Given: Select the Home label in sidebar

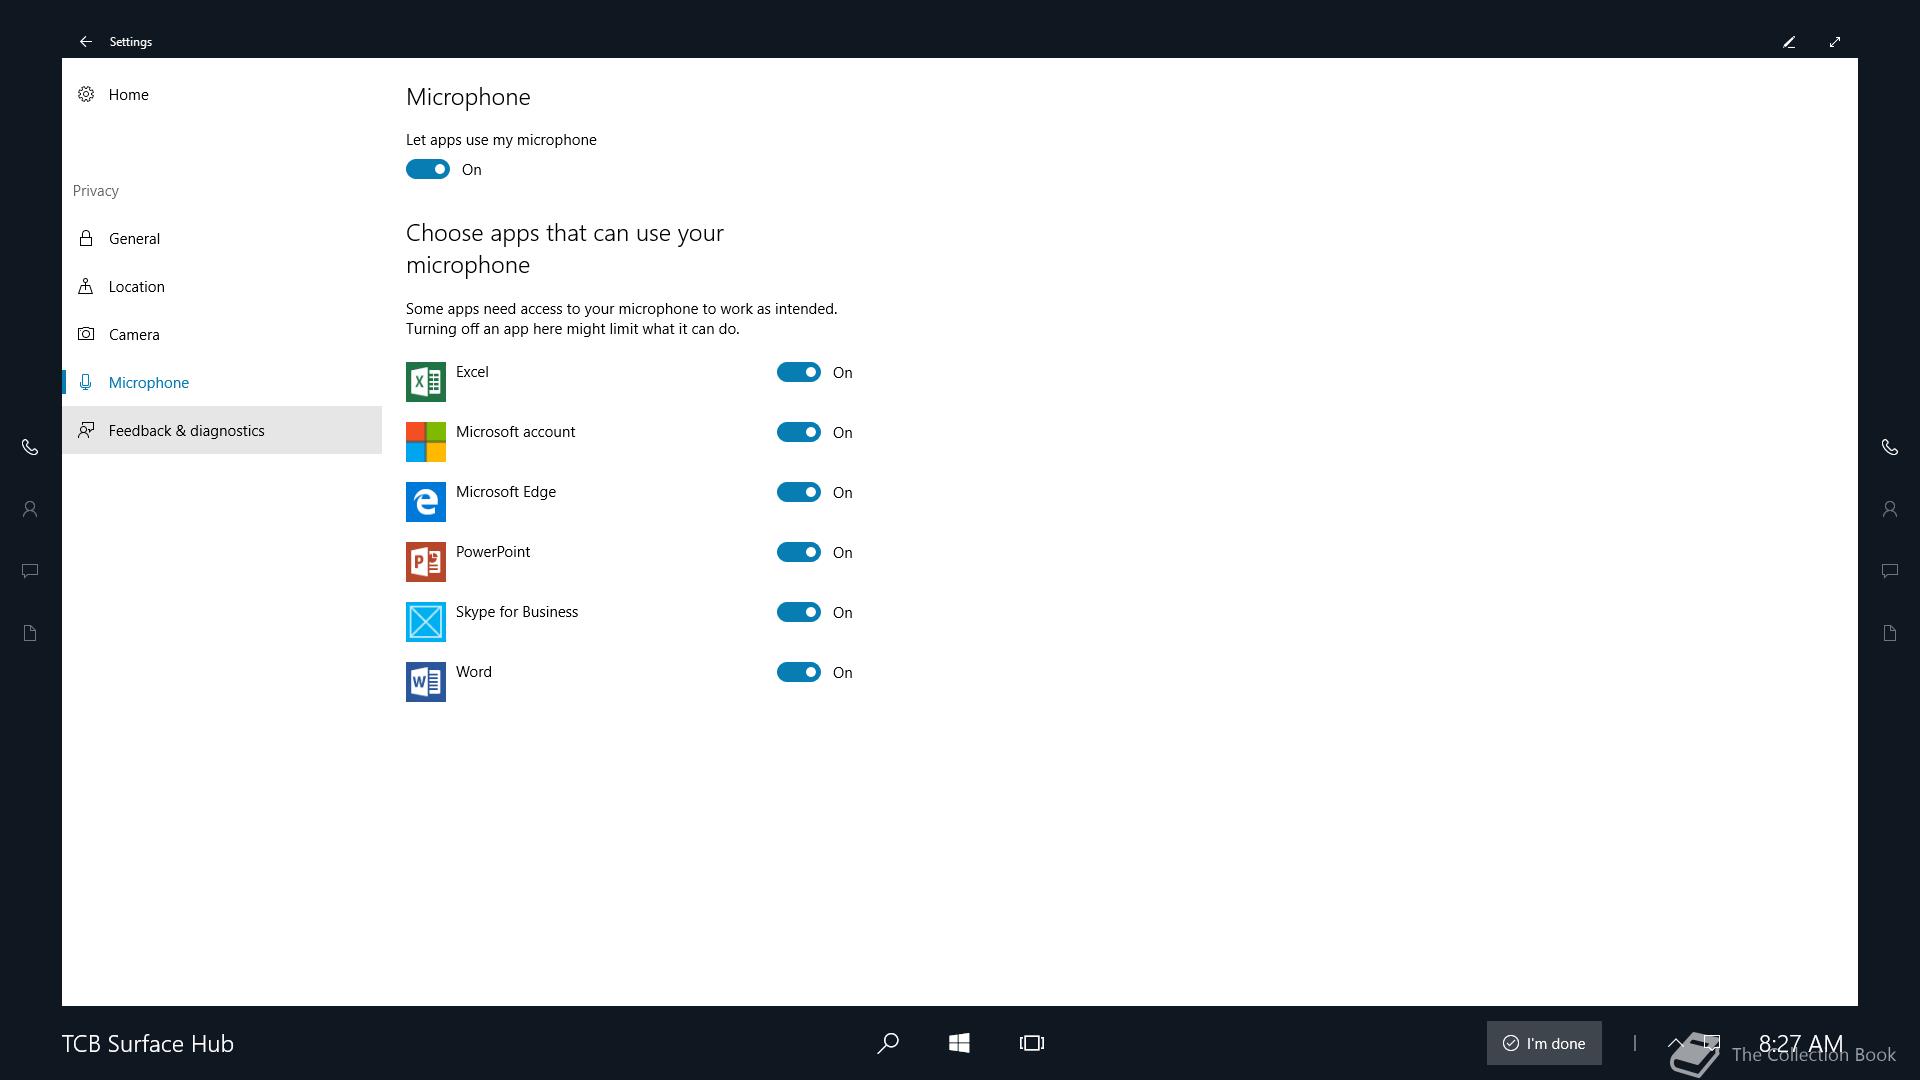Looking at the screenshot, I should [128, 94].
